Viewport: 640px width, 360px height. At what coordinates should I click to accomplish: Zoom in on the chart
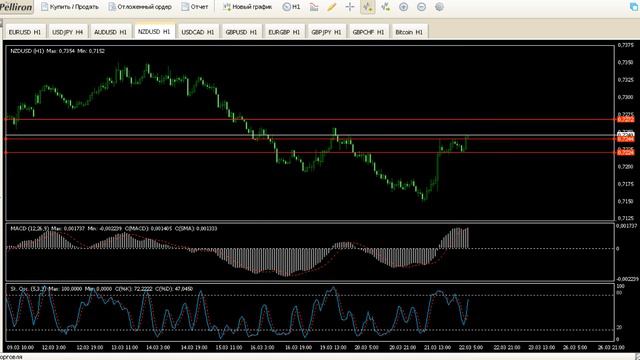(x=404, y=7)
